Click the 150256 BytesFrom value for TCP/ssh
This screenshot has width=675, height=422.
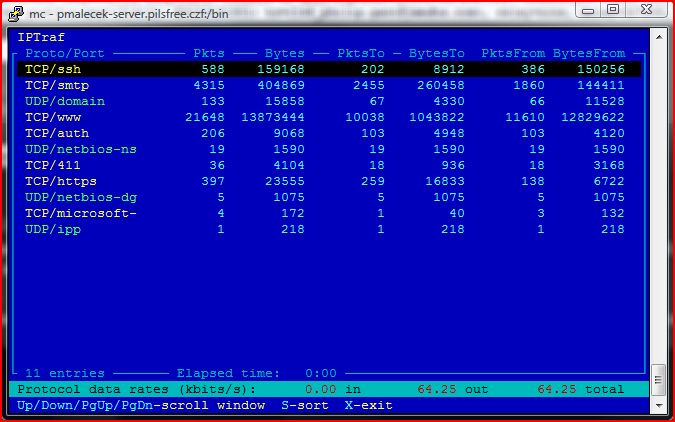[601, 69]
